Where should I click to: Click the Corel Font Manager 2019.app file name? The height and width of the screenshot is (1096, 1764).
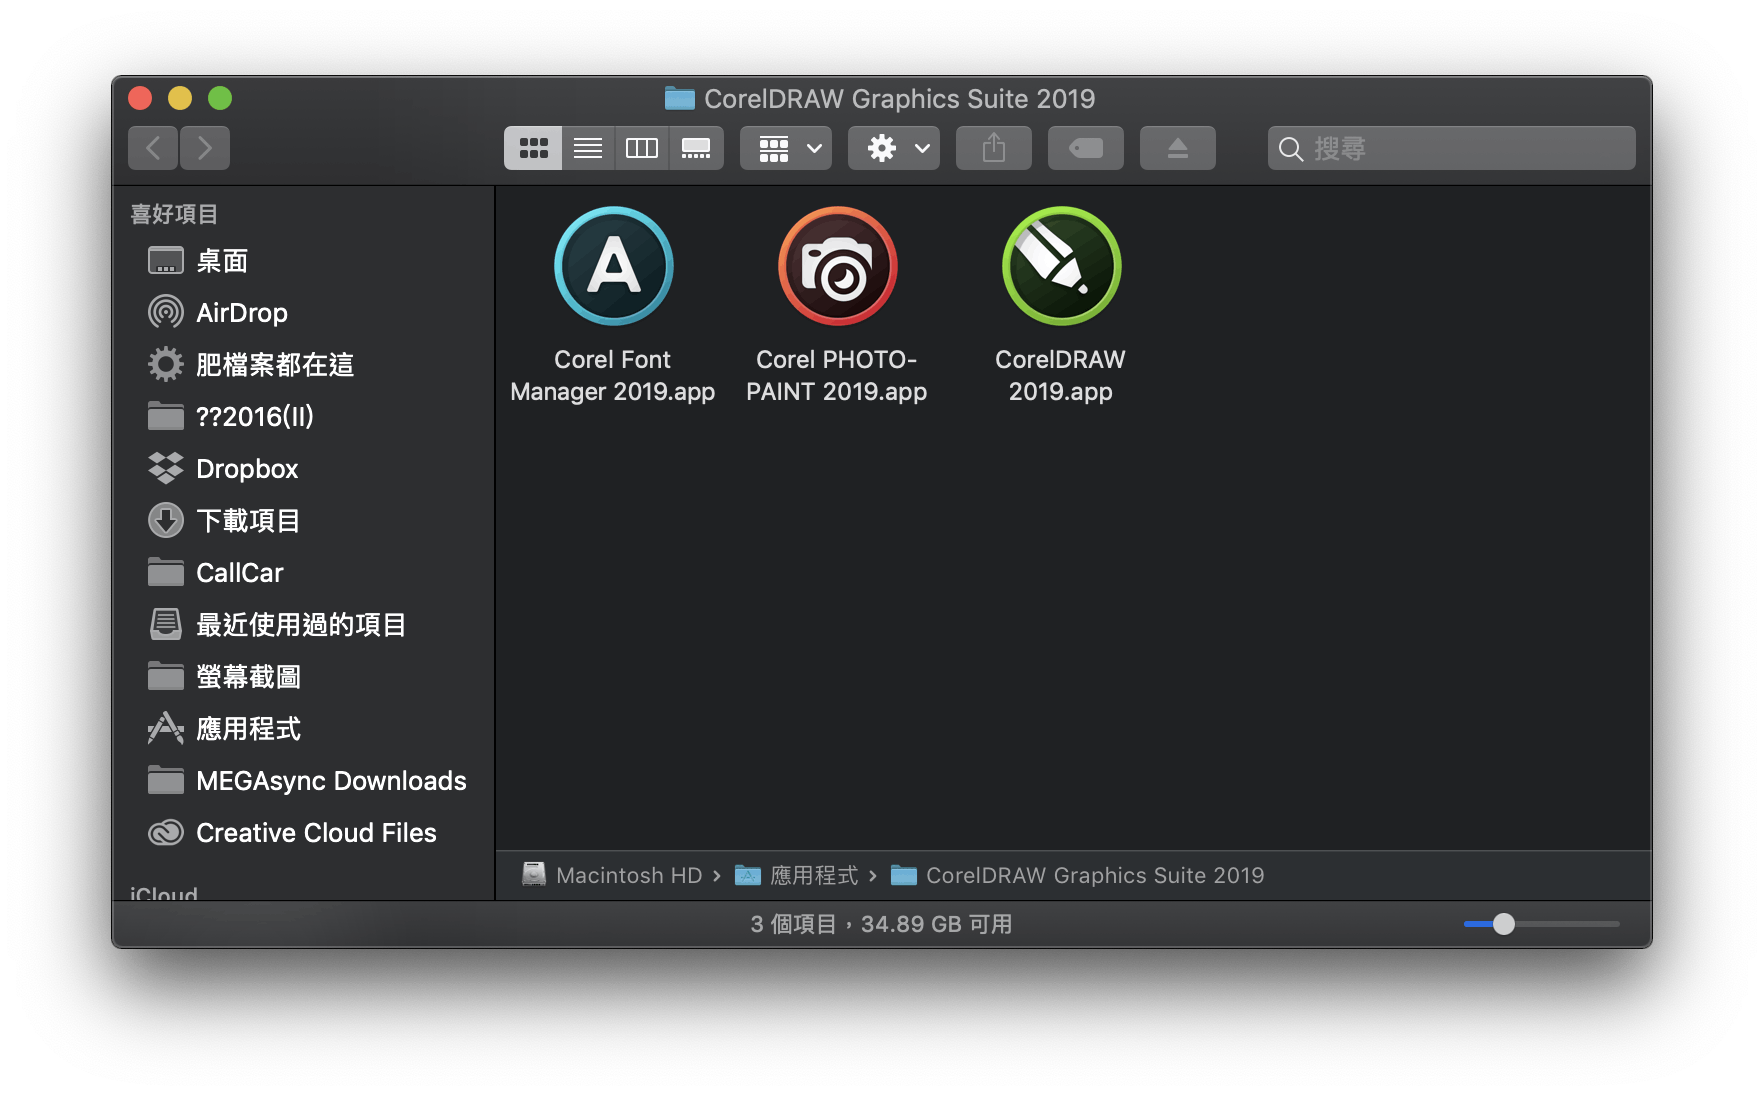613,375
